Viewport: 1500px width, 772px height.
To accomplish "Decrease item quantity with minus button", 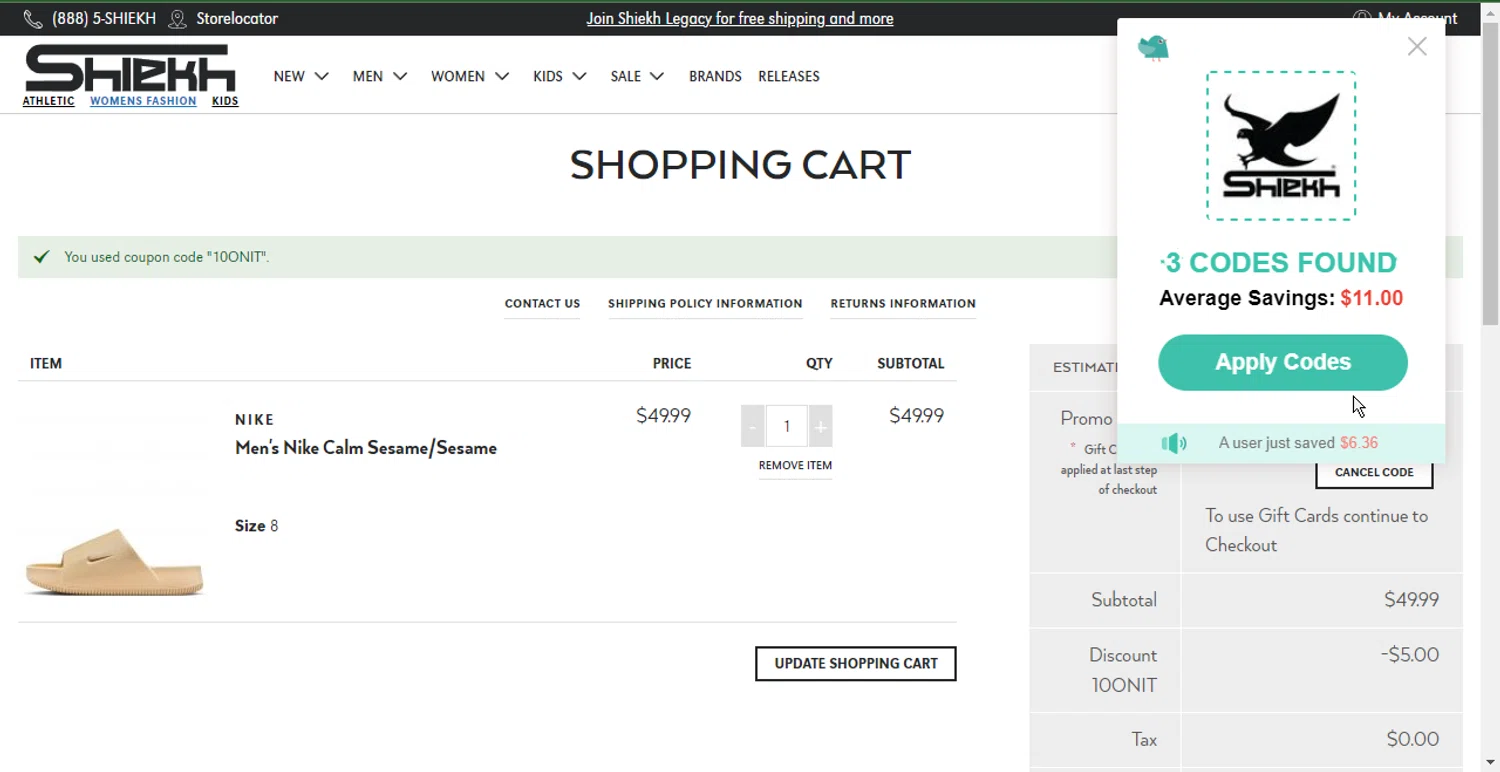I will point(753,427).
